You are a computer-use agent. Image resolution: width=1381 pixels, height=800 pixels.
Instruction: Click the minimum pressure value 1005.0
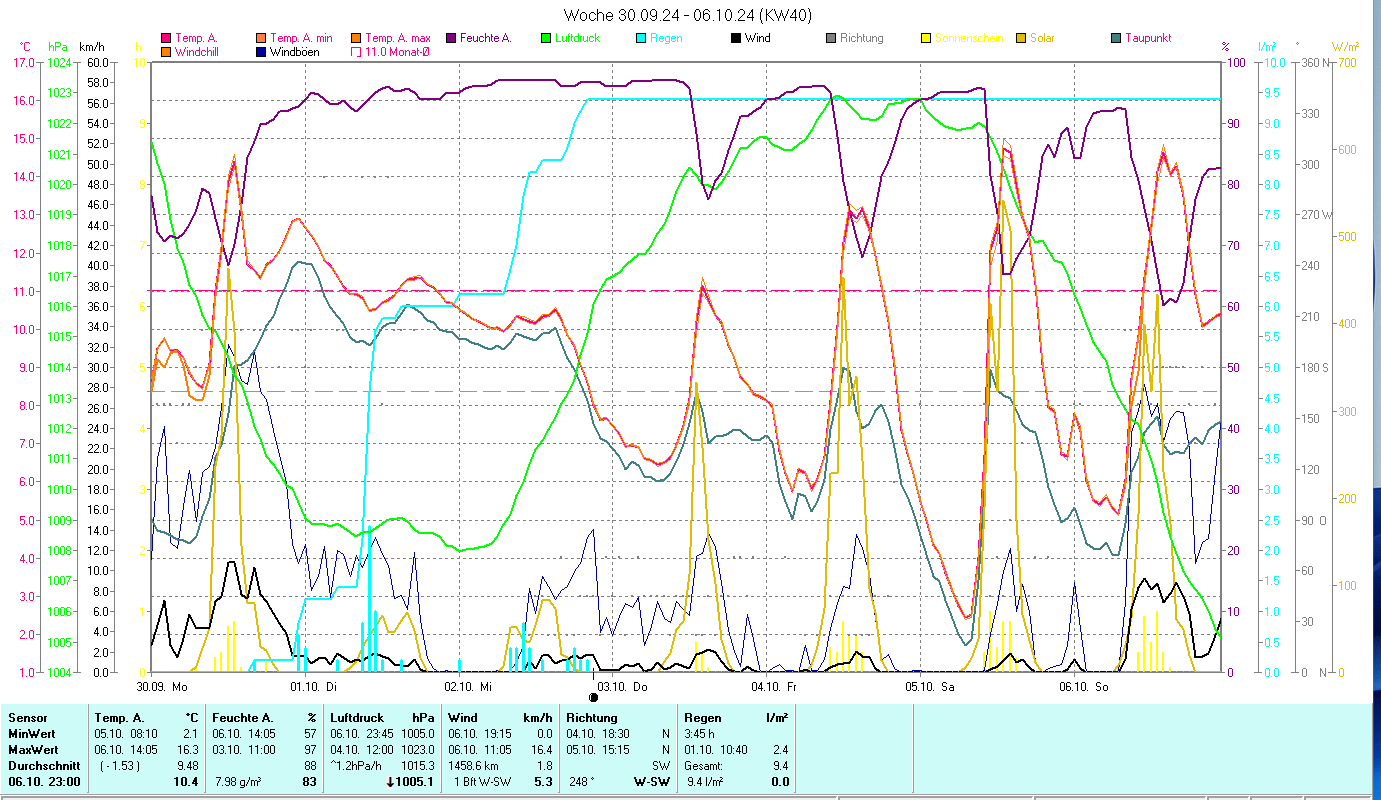pos(418,734)
